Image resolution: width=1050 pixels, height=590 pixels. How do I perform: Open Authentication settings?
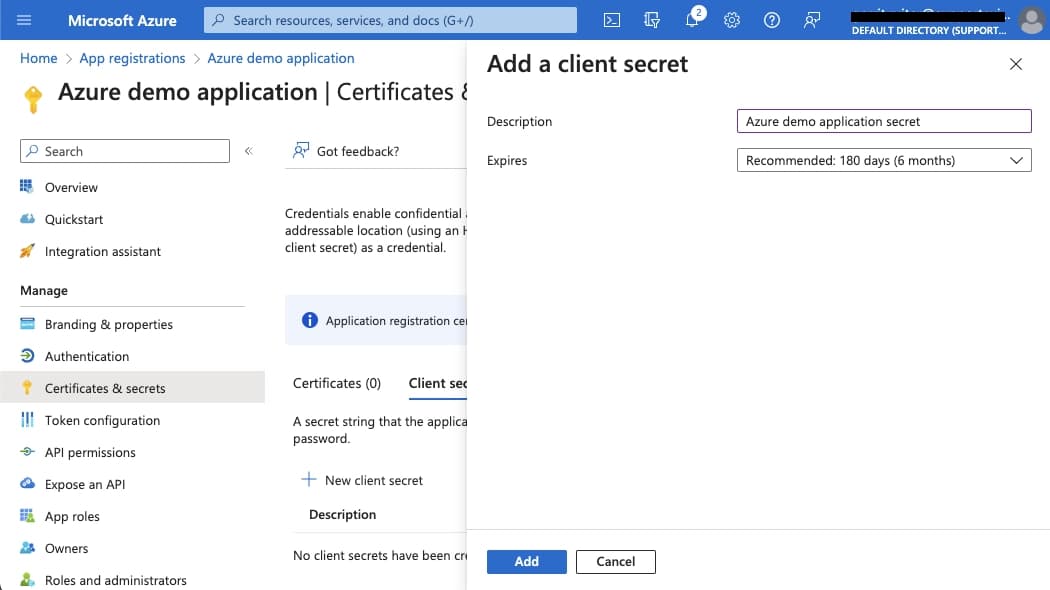pyautogui.click(x=87, y=356)
